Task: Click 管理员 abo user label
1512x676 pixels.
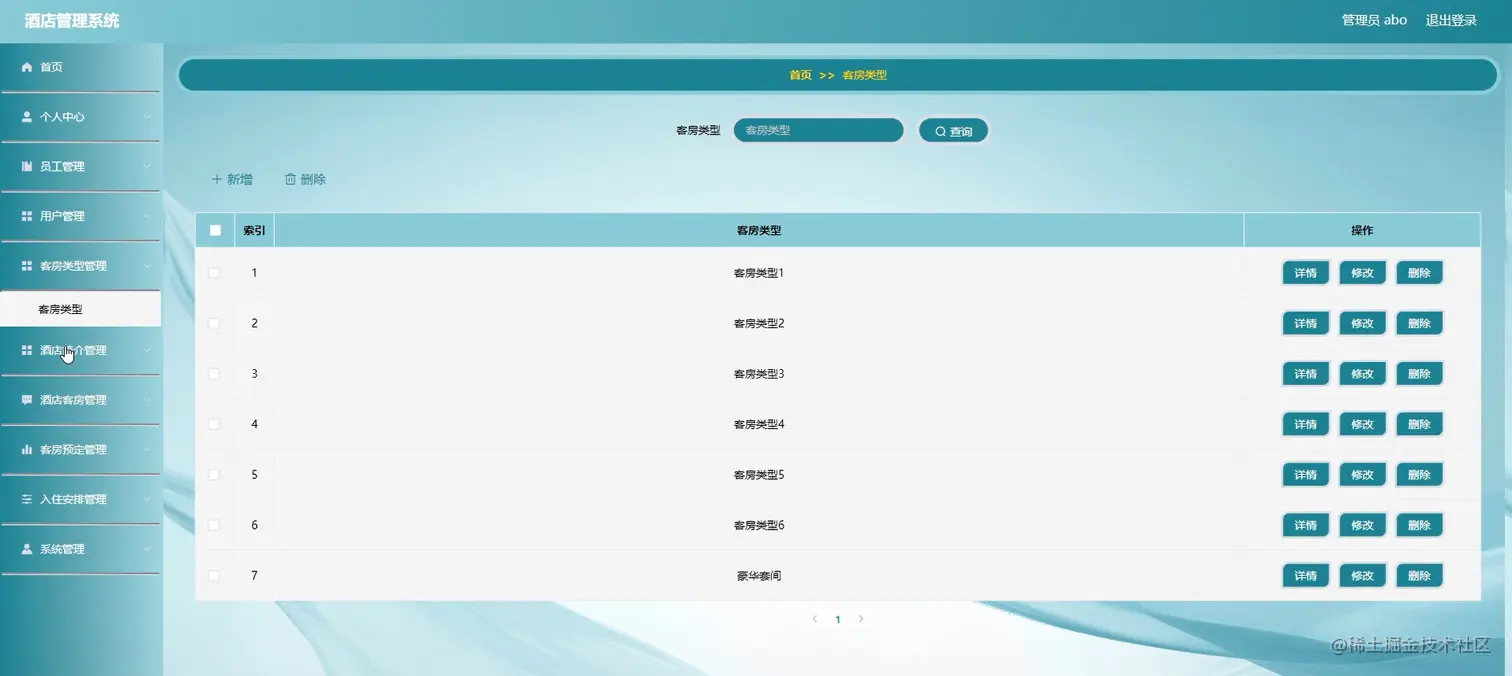Action: pyautogui.click(x=1374, y=20)
